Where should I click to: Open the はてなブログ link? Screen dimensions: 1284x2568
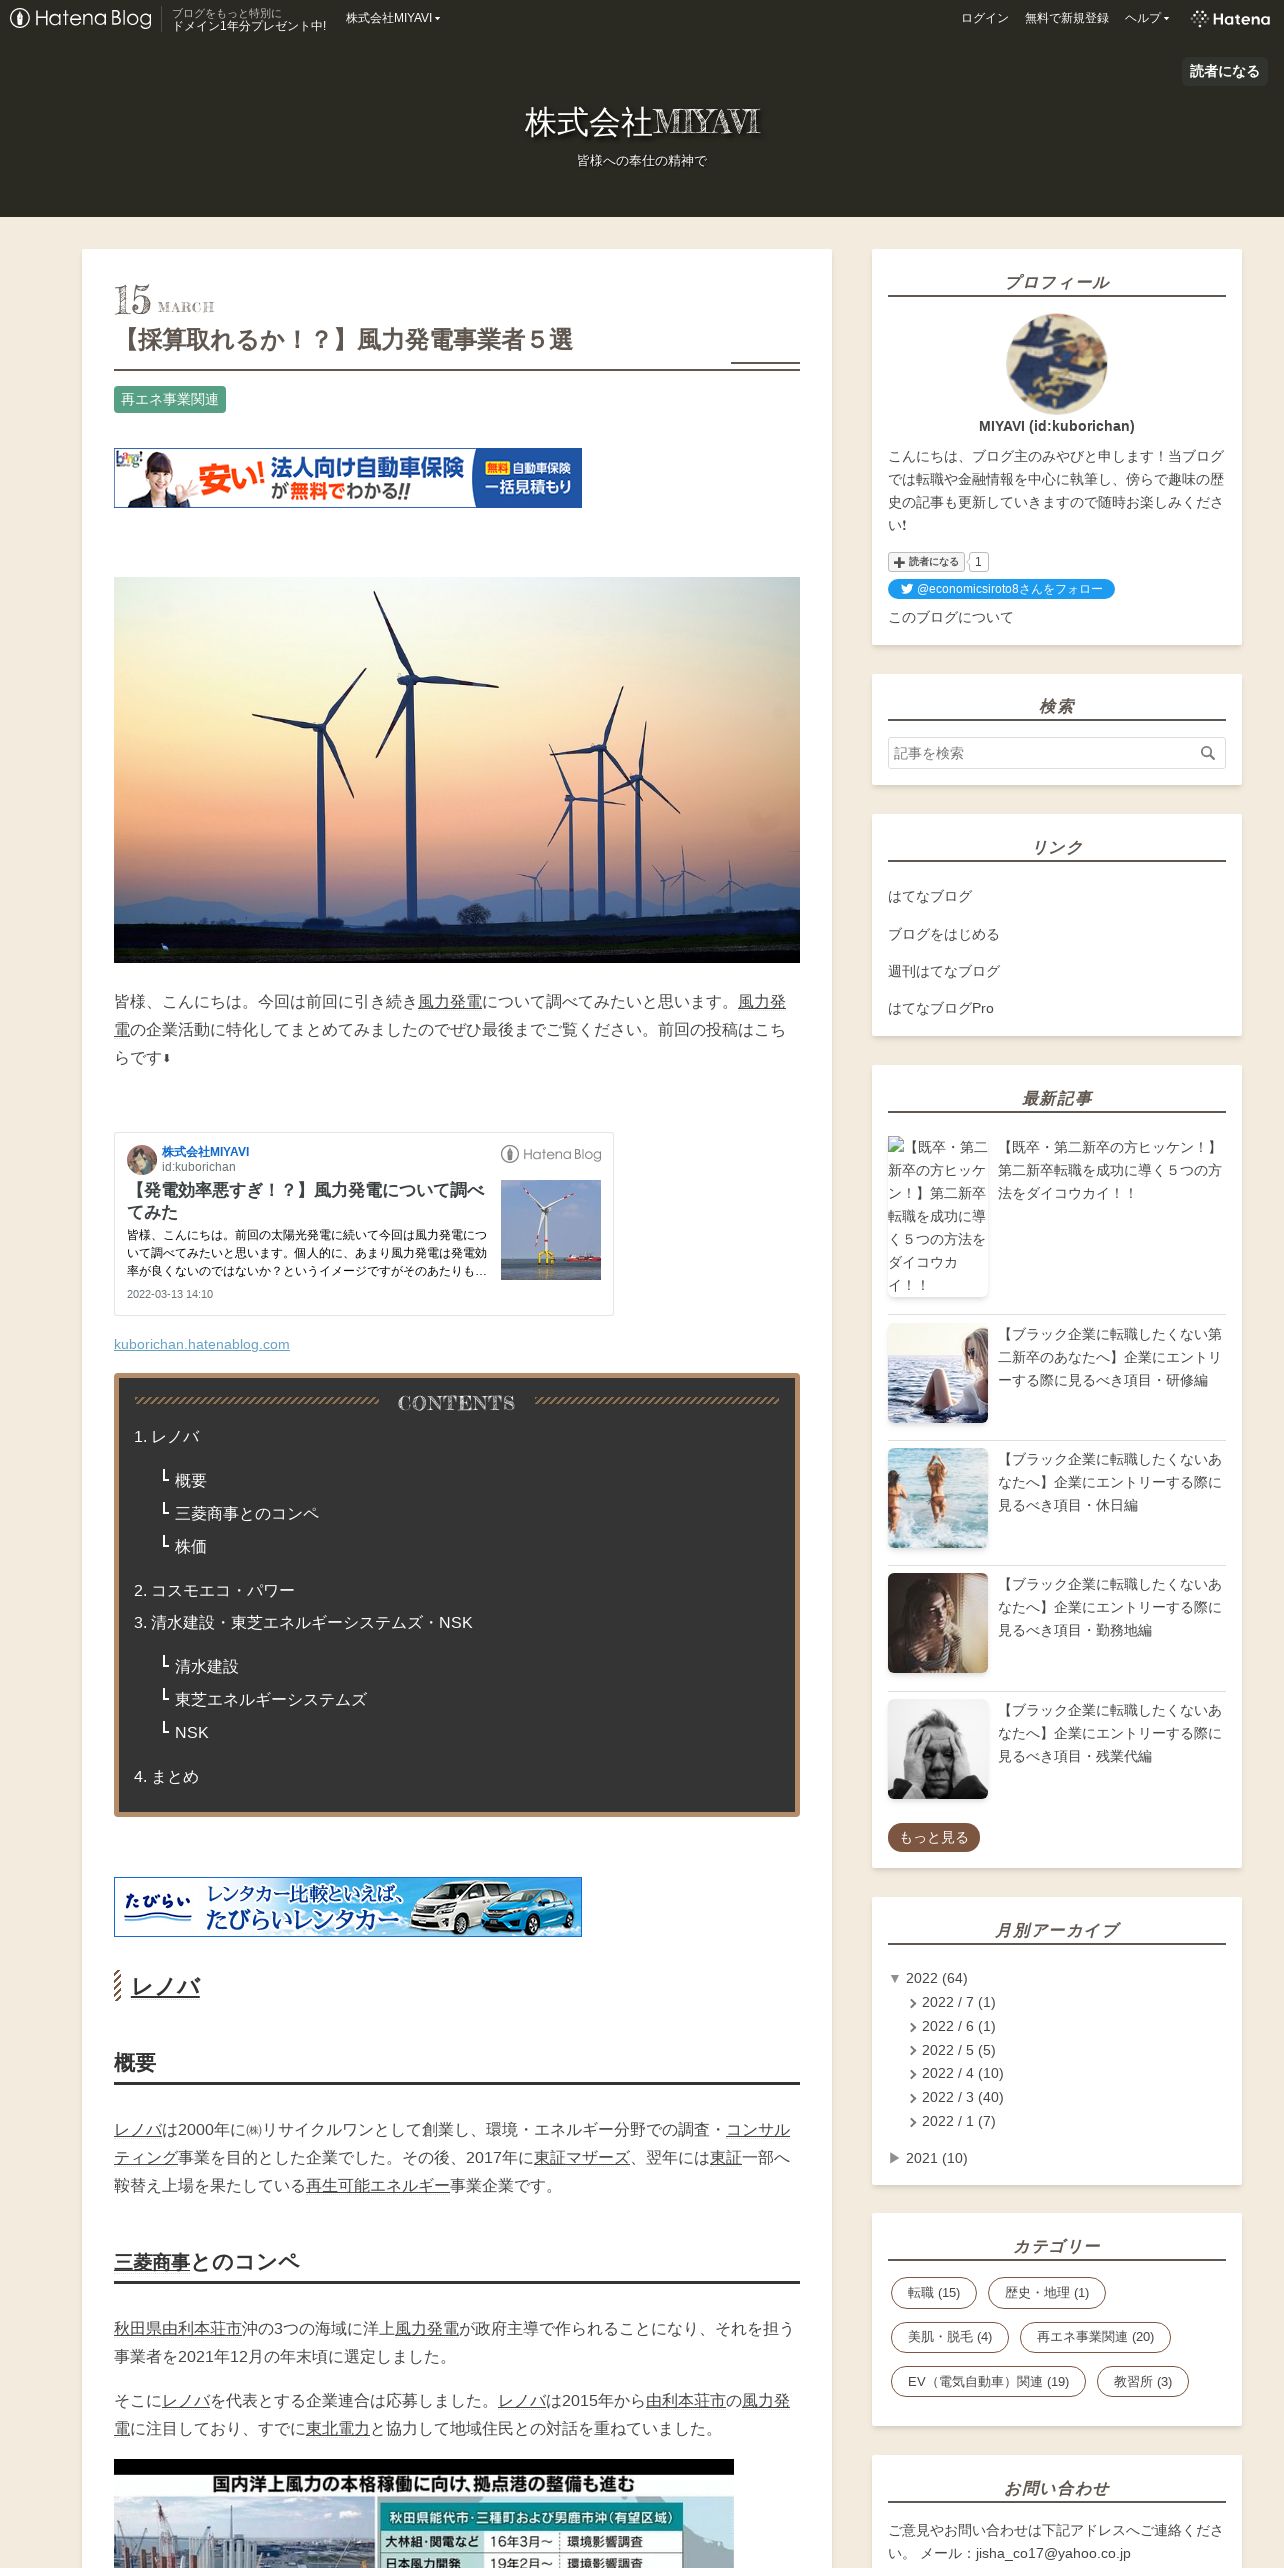pyautogui.click(x=929, y=896)
